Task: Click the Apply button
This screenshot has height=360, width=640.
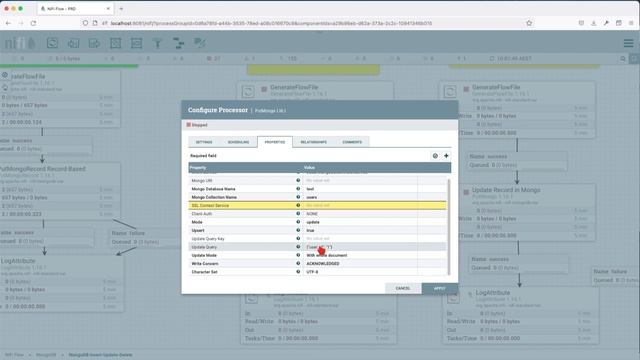Action: 440,288
